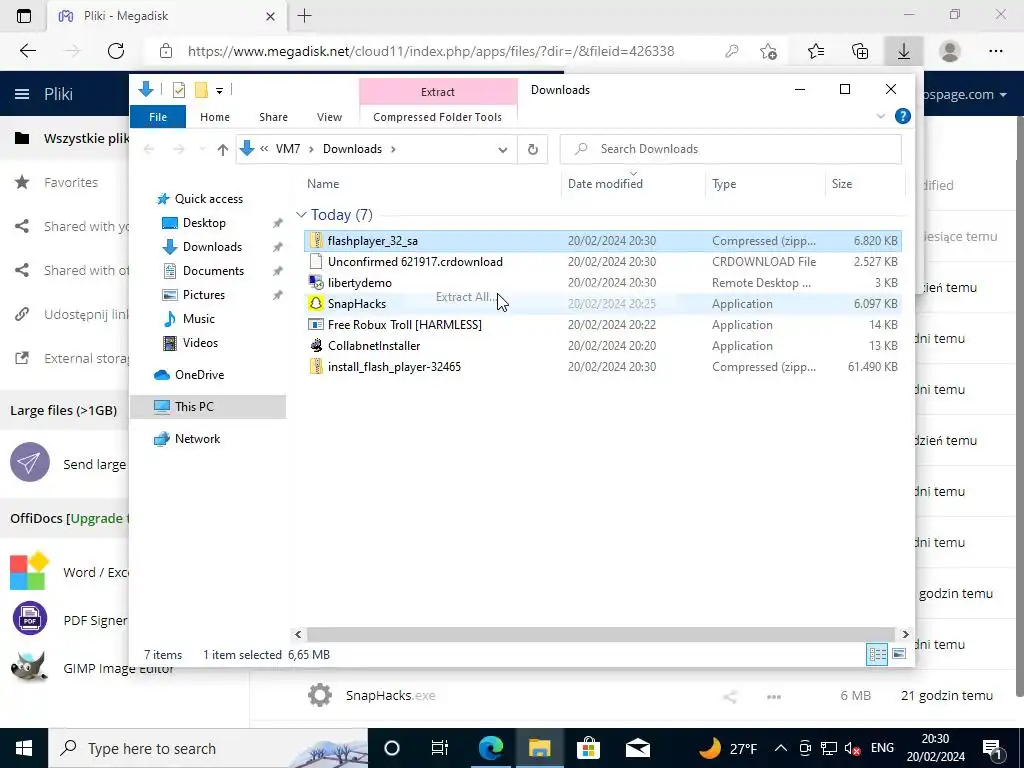The height and width of the screenshot is (768, 1024).
Task: Open Quick access in navigation pane
Action: (x=208, y=199)
